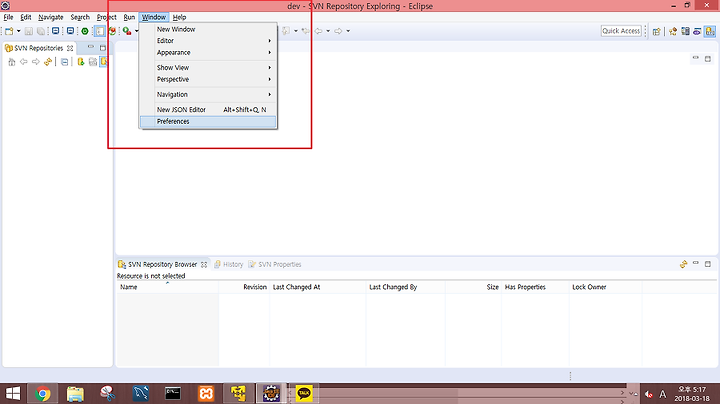Expand the Editor submenu
Screen dimensions: 720x404
tap(208, 40)
